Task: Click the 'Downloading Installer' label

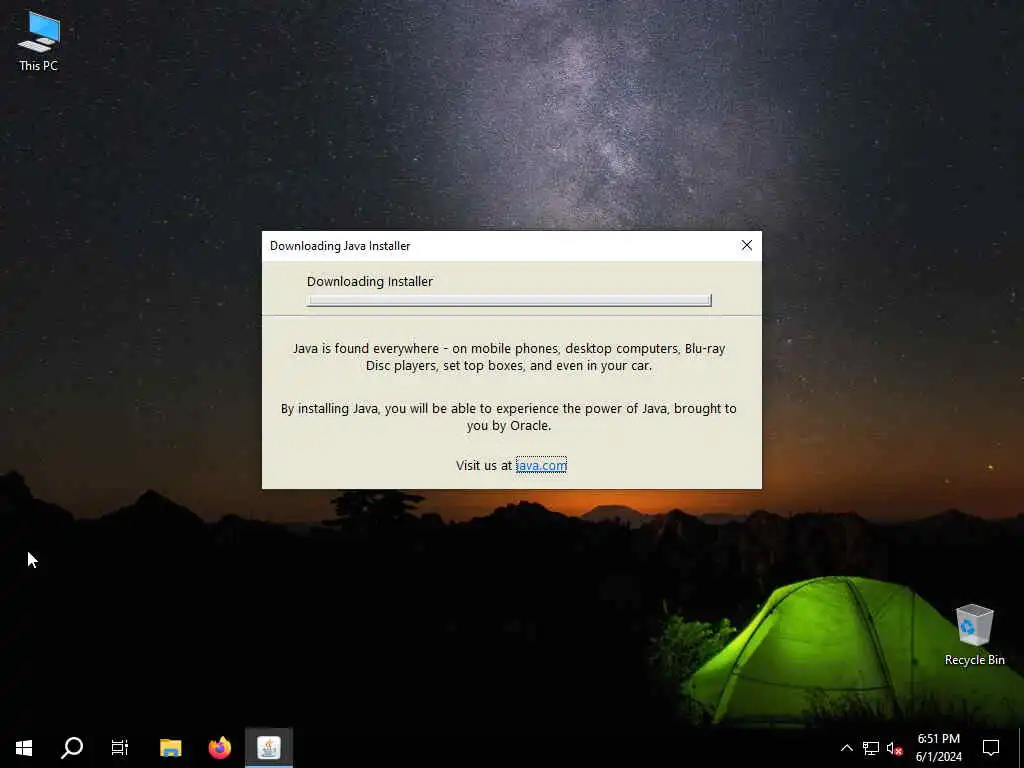Action: click(x=370, y=281)
